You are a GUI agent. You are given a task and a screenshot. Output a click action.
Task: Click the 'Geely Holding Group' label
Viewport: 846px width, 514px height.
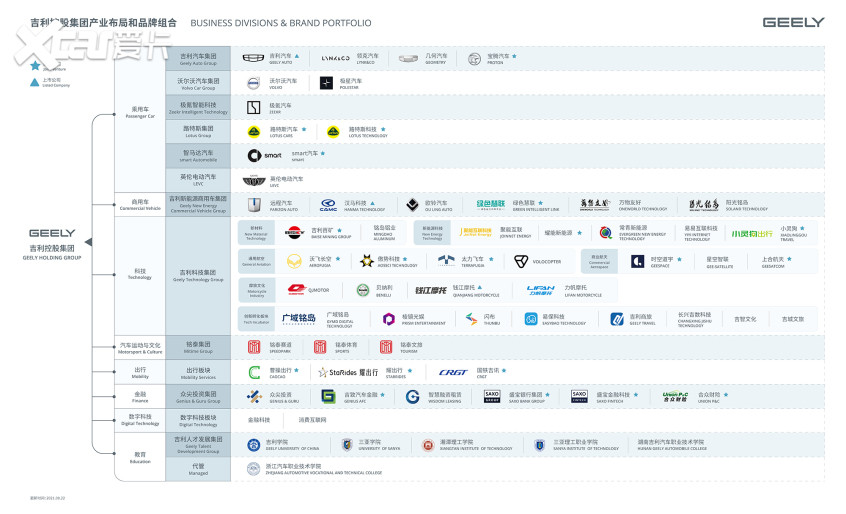coord(52,258)
